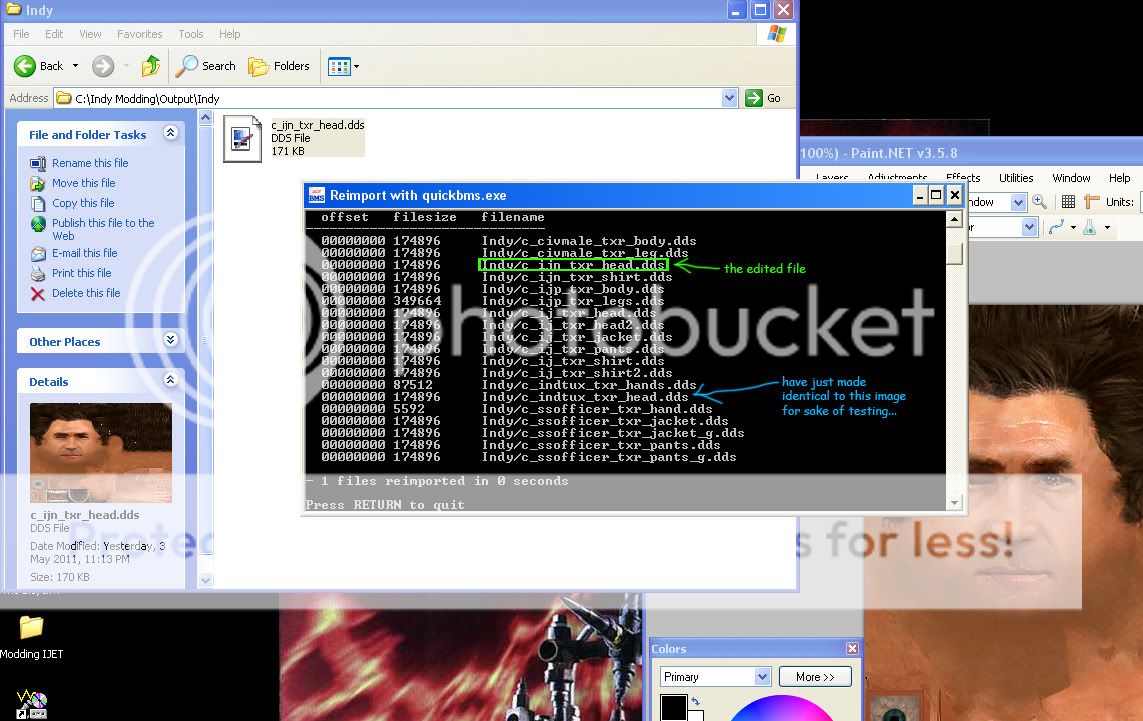Click the BMS icon in console title bar
The width and height of the screenshot is (1143, 721).
(x=316, y=195)
